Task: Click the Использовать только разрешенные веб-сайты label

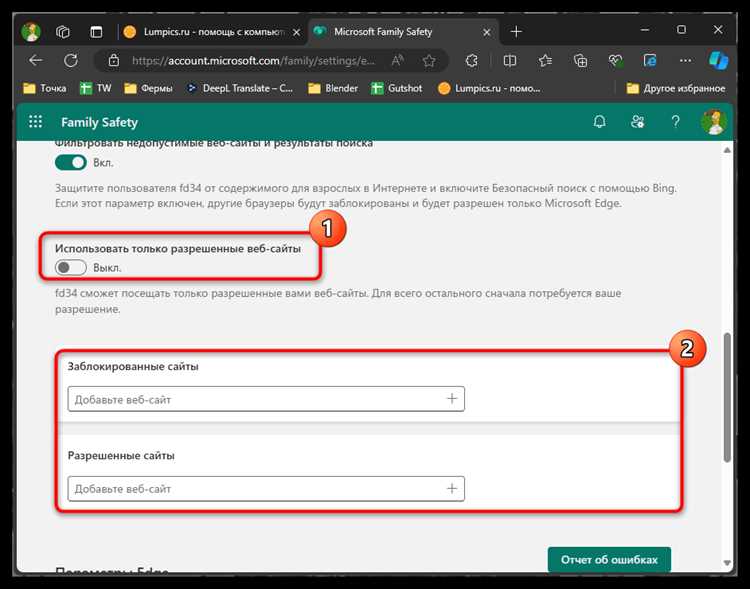Action: (x=178, y=248)
